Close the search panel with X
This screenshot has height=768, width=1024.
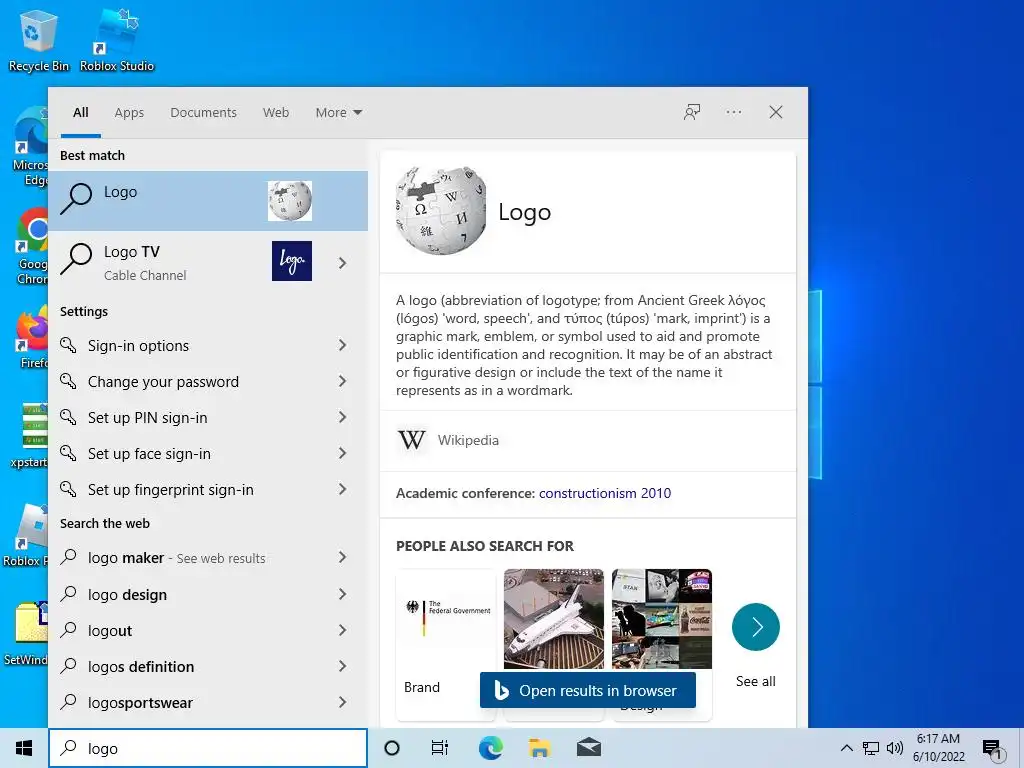point(776,112)
